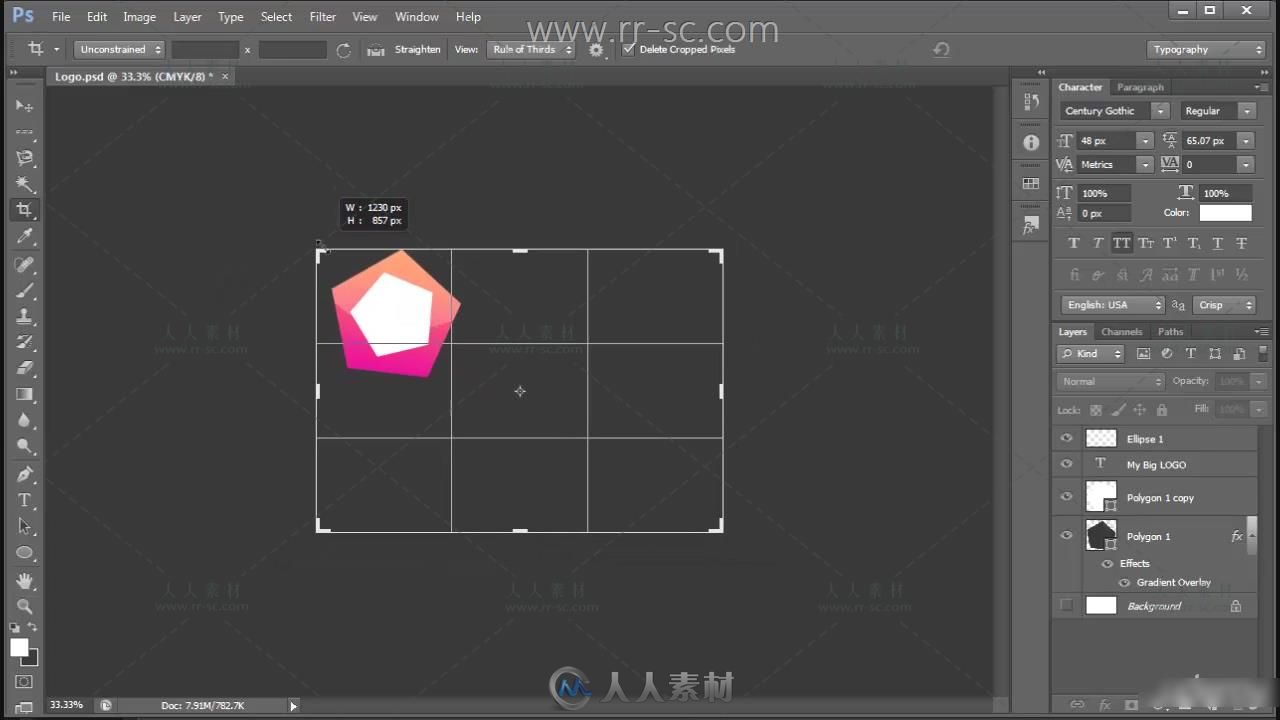Hide the Ellipse 1 layer

click(1066, 438)
